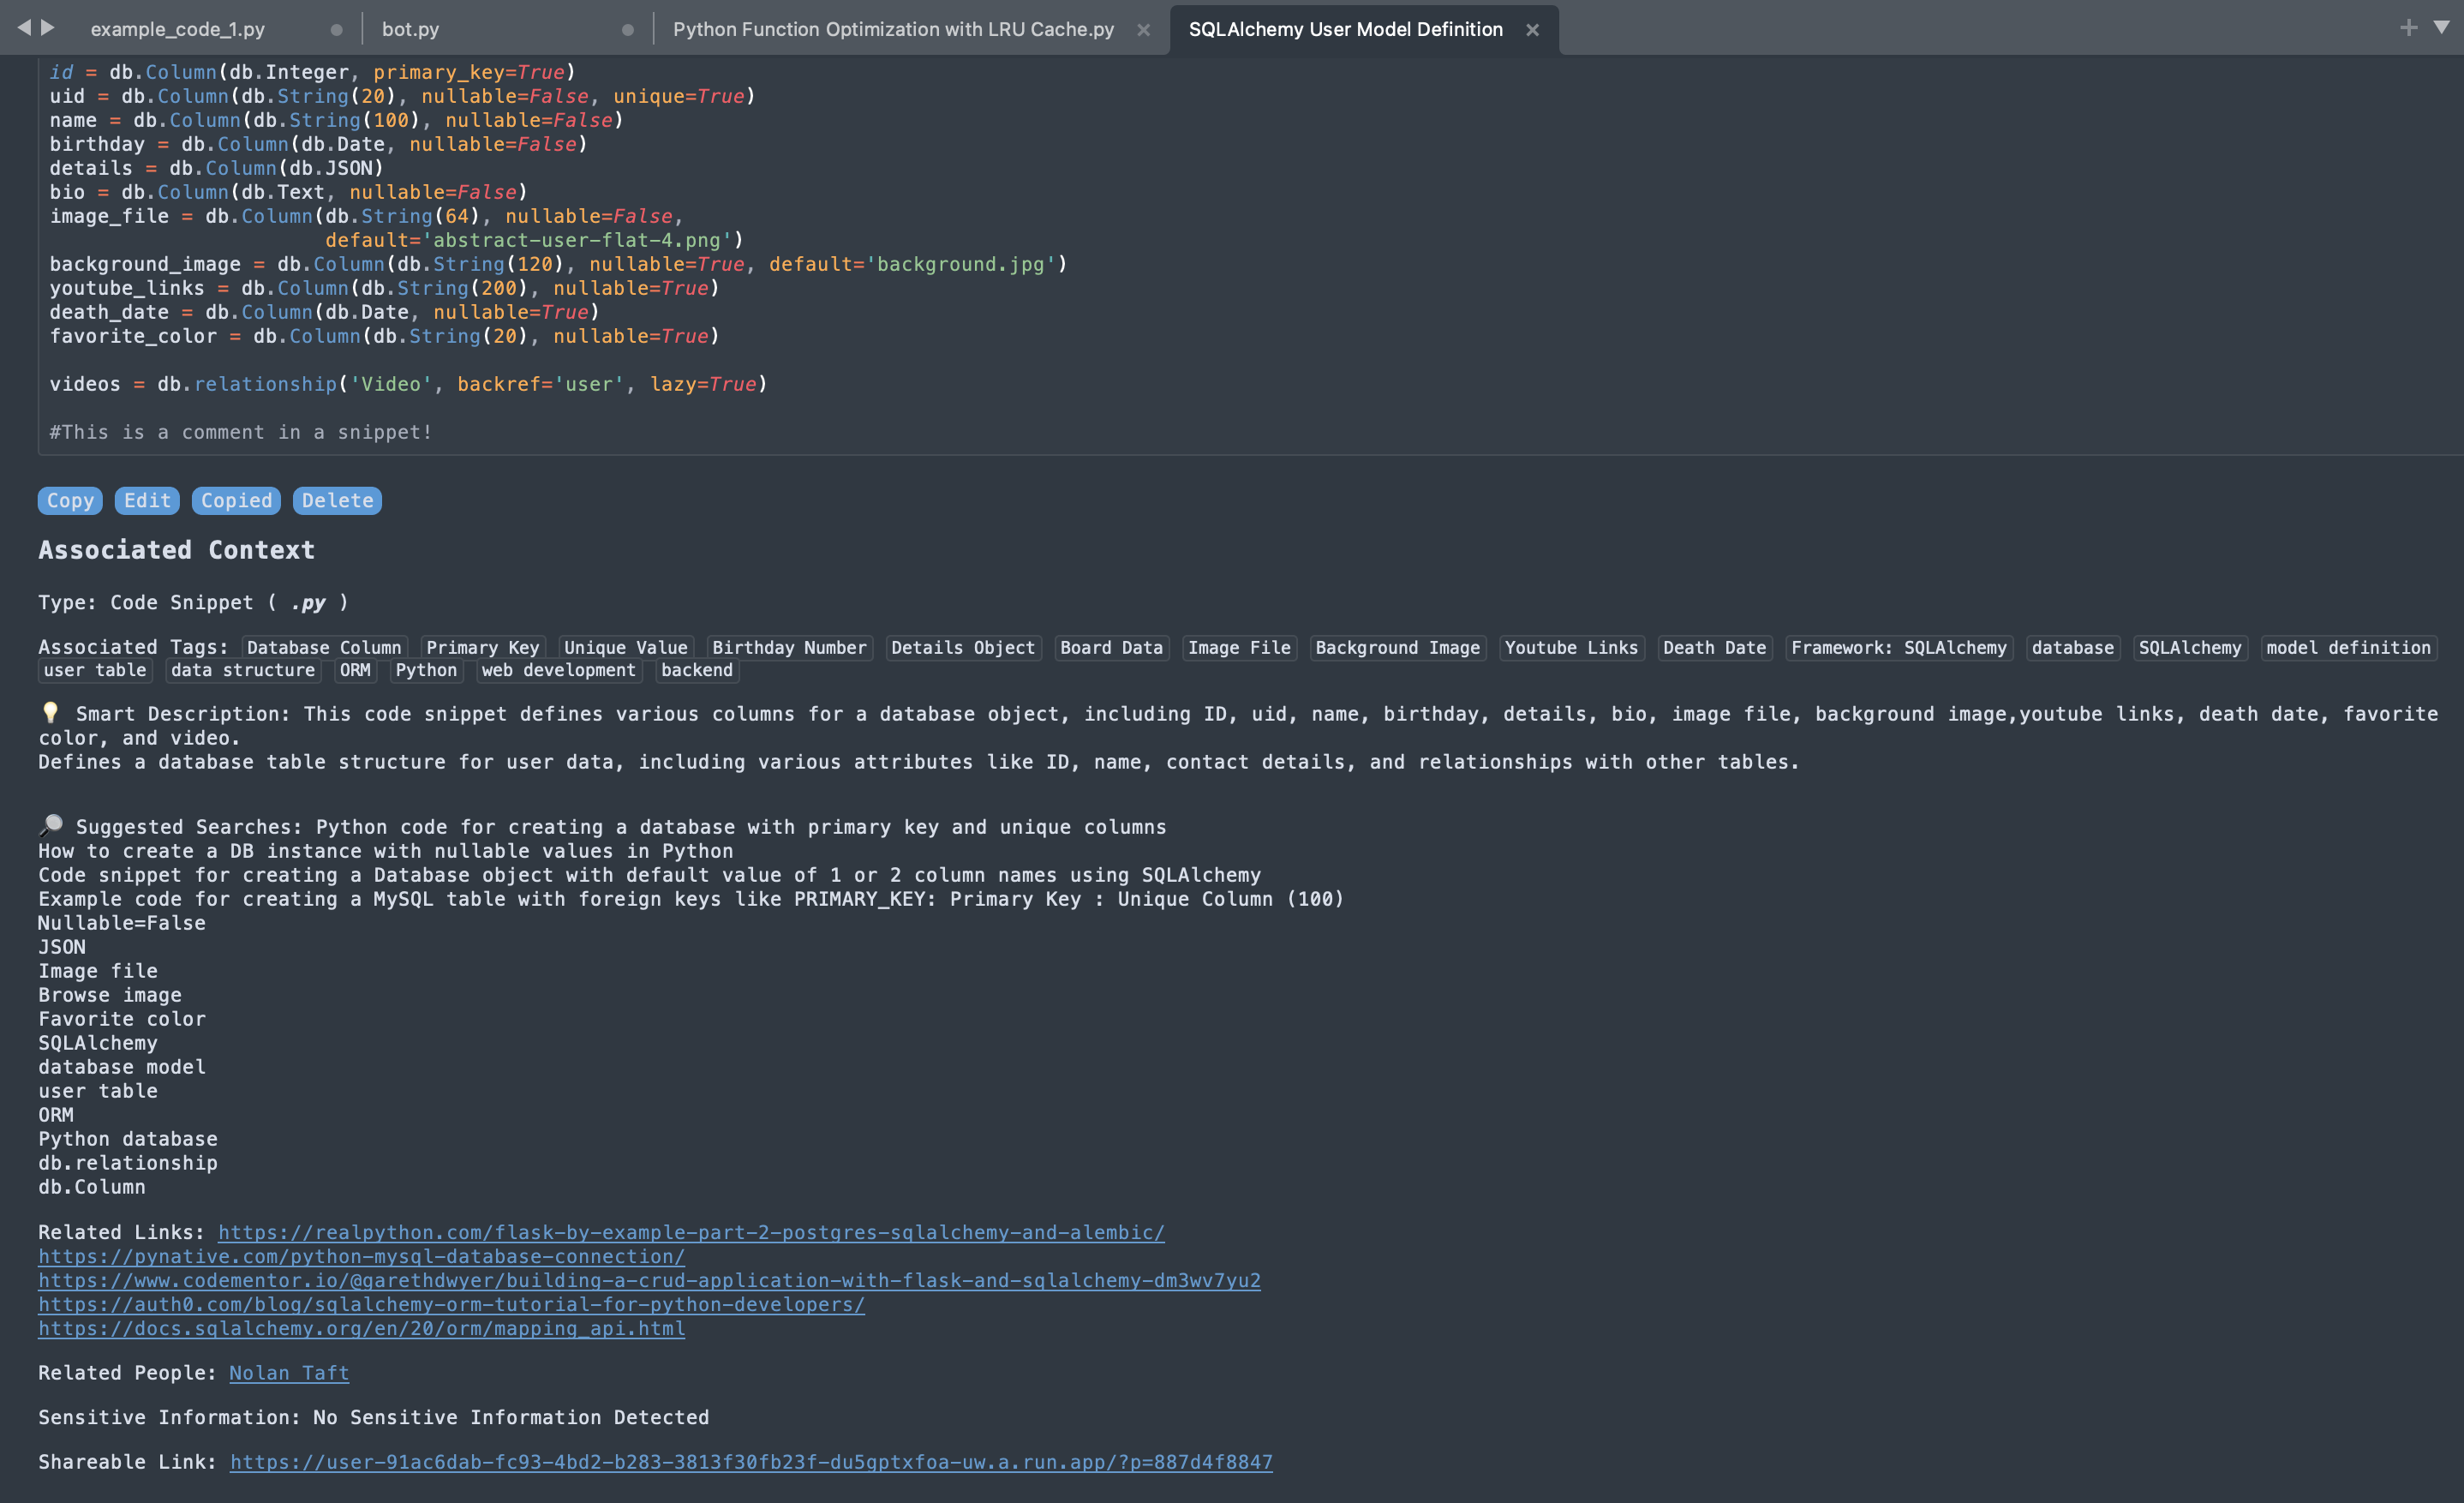Open Nolan Taft related person link
The width and height of the screenshot is (2464, 1503).
288,1373
